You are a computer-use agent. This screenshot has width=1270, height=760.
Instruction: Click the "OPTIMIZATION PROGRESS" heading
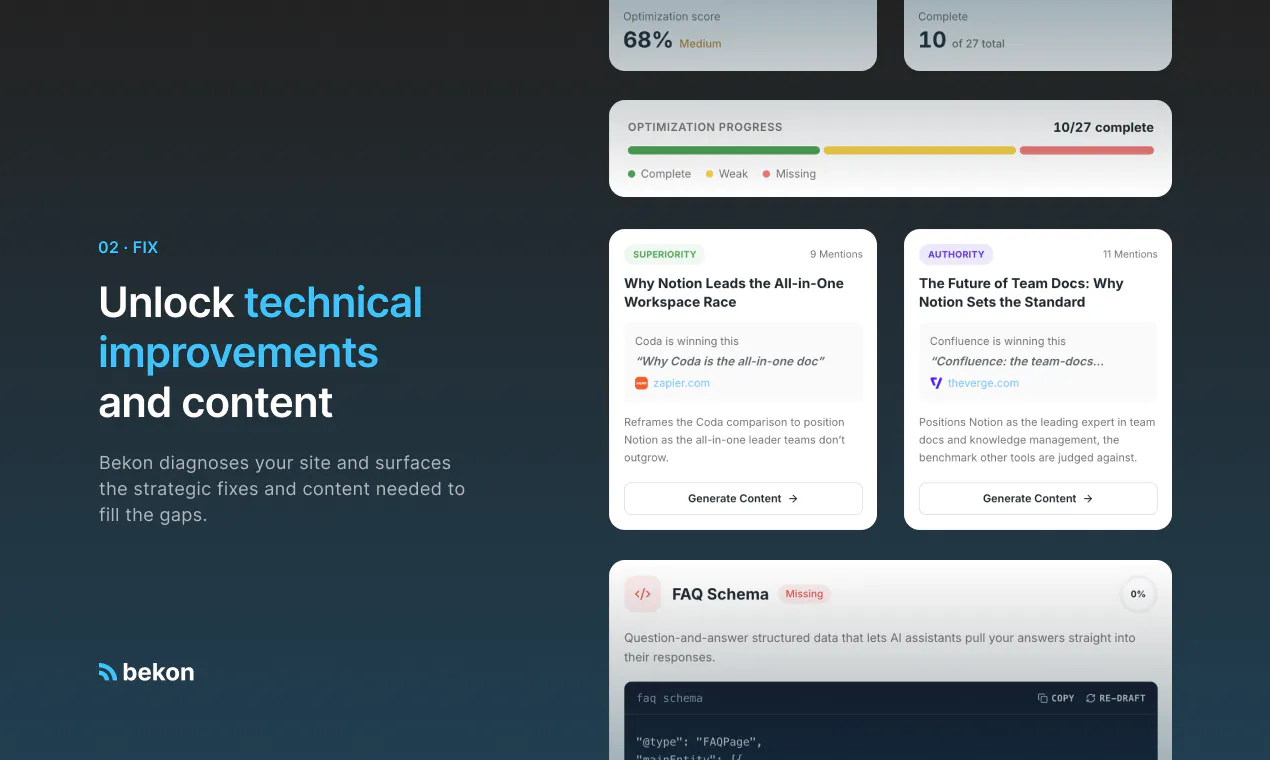pyautogui.click(x=705, y=127)
